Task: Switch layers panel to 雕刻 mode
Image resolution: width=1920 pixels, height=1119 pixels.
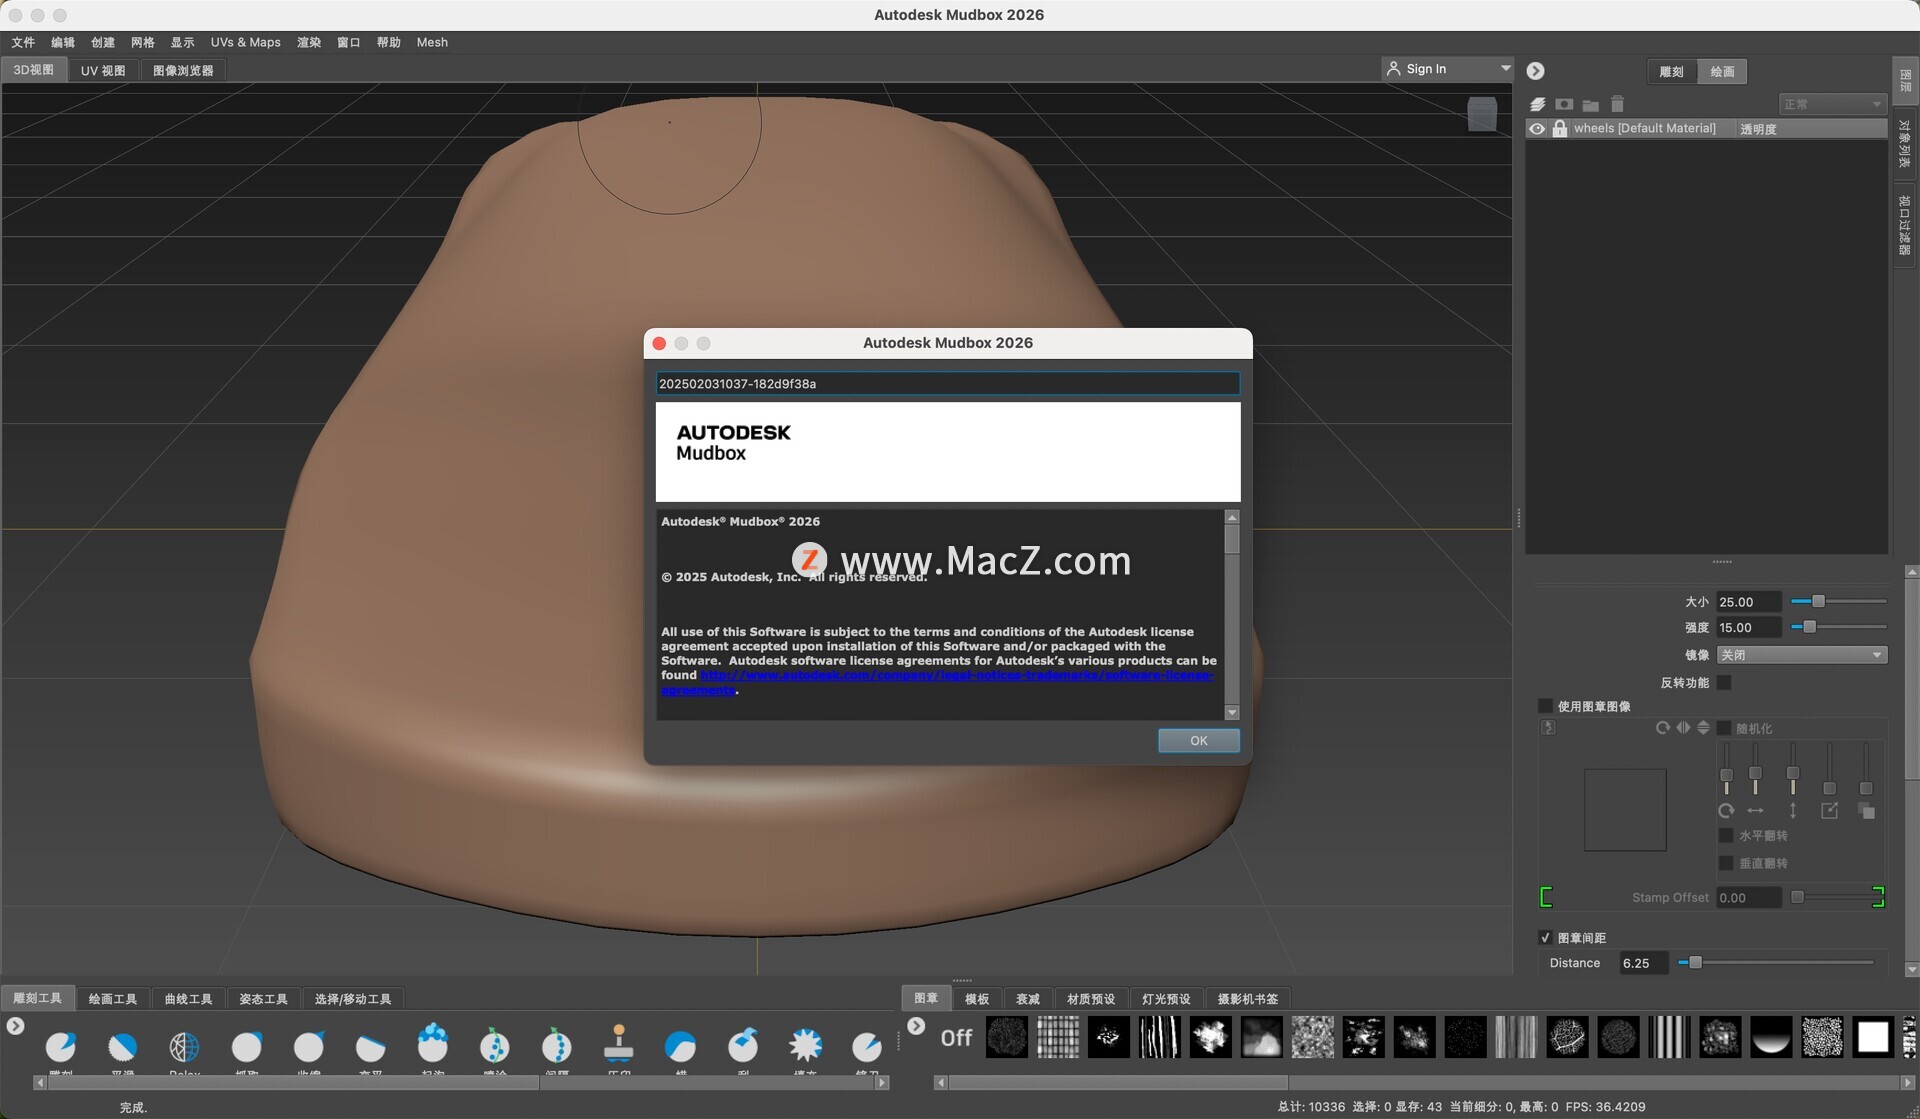Action: (1671, 72)
